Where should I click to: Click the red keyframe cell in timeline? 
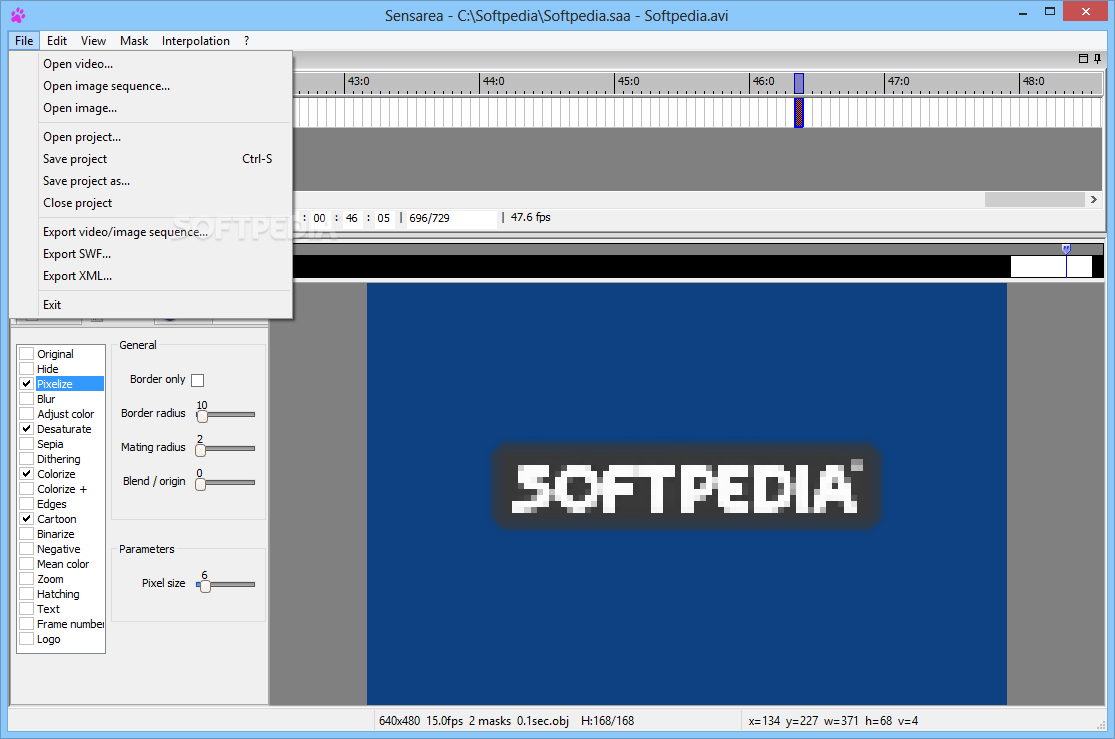(x=799, y=112)
